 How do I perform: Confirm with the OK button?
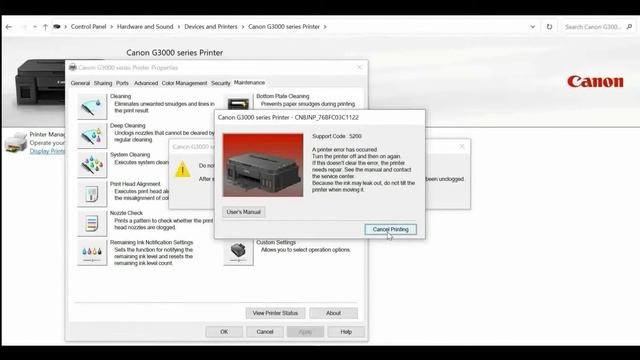pos(224,332)
